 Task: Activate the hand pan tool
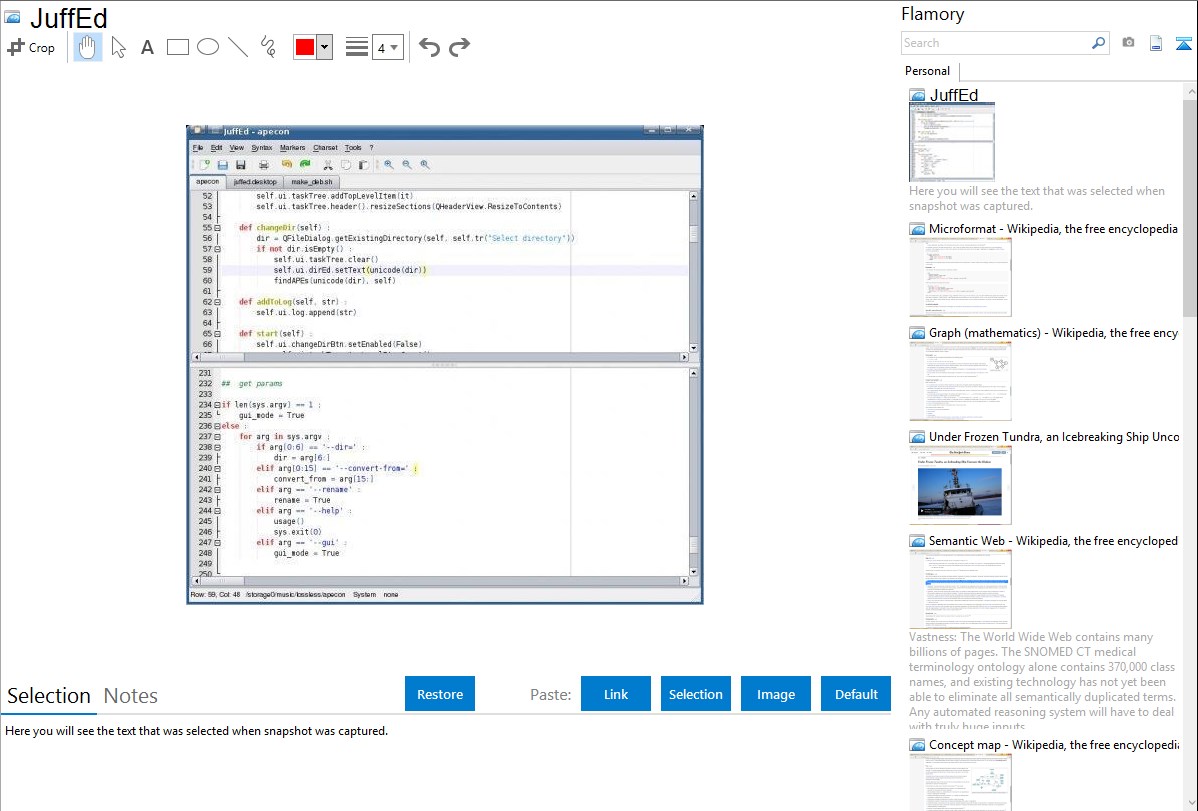tap(87, 47)
